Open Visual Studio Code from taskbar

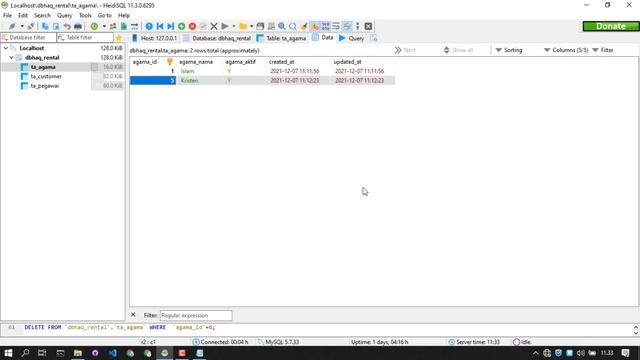click(x=113, y=353)
